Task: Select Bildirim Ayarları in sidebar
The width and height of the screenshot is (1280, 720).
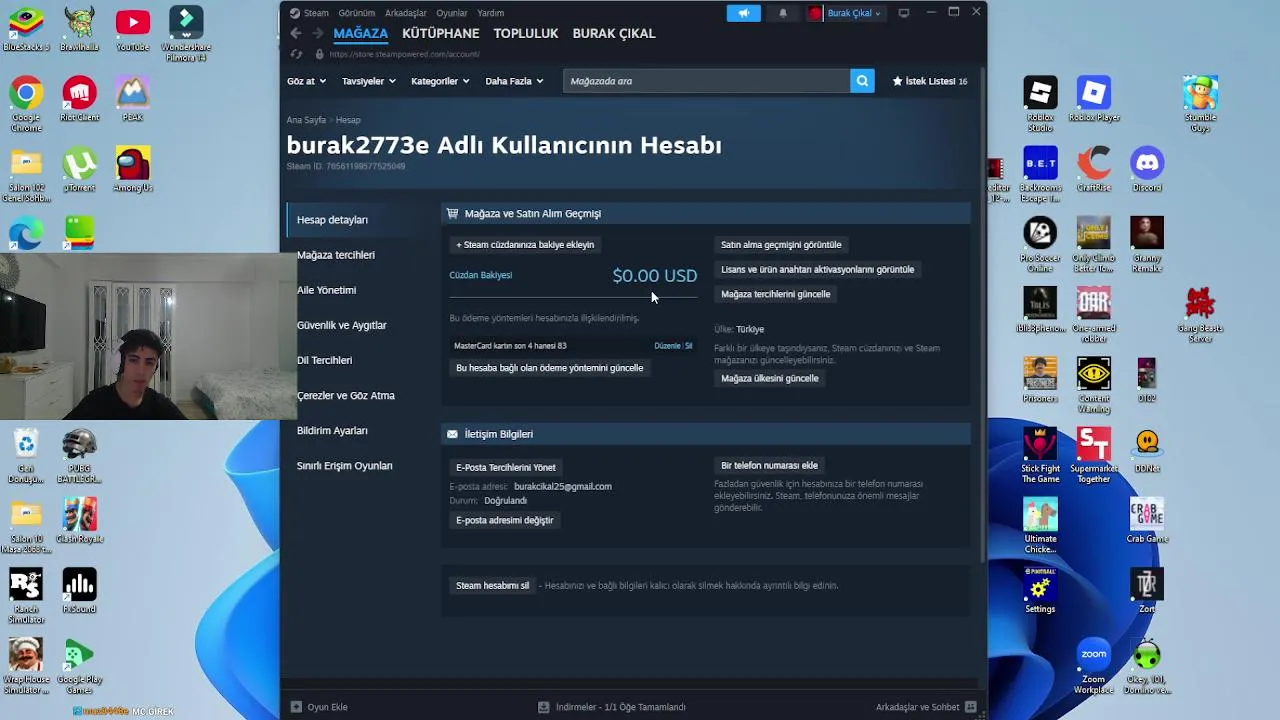Action: (x=332, y=430)
